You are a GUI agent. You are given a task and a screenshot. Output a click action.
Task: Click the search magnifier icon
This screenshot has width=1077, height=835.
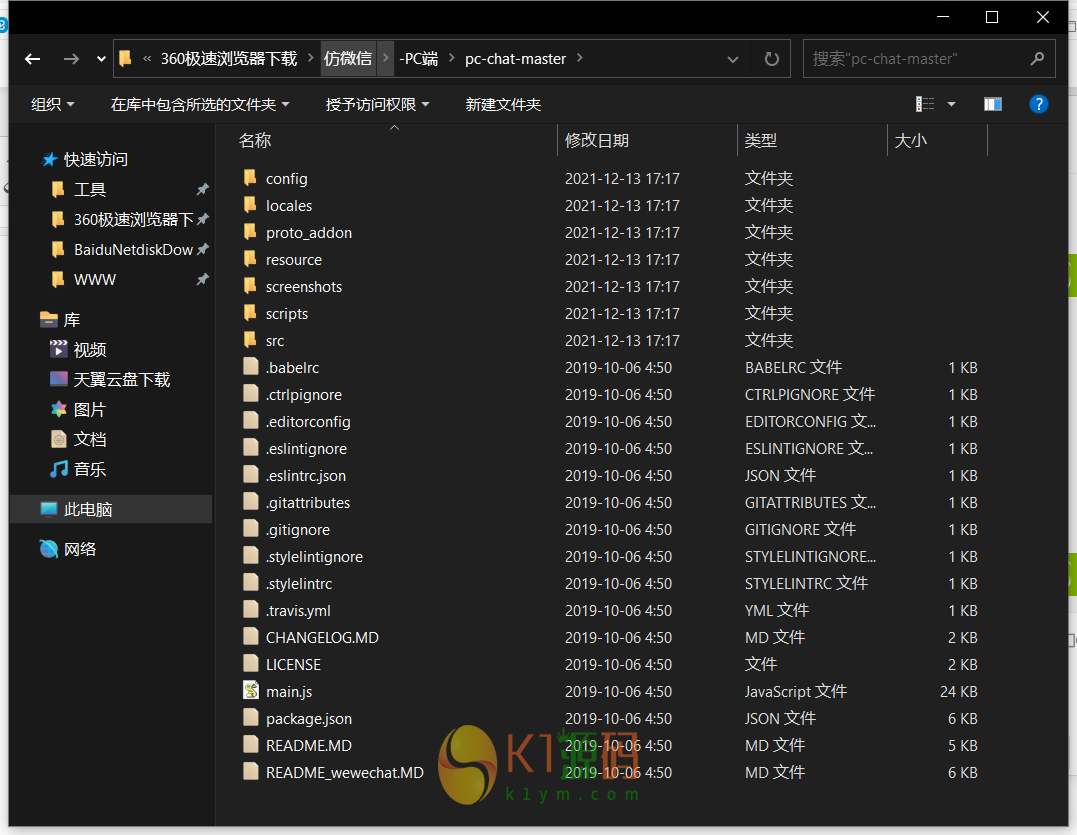click(x=1037, y=59)
